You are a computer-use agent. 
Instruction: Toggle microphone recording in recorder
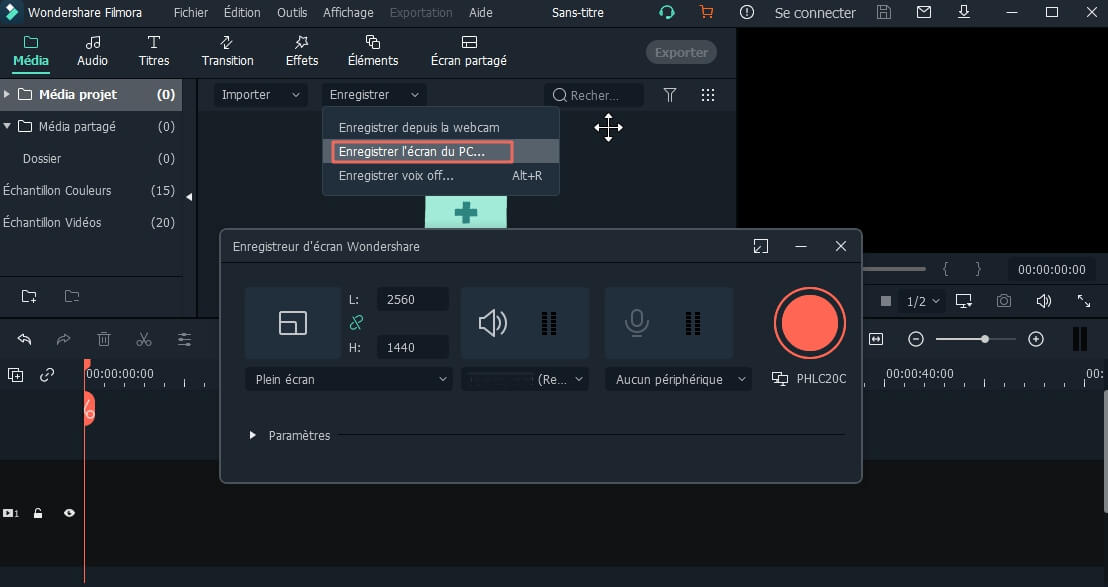[637, 323]
